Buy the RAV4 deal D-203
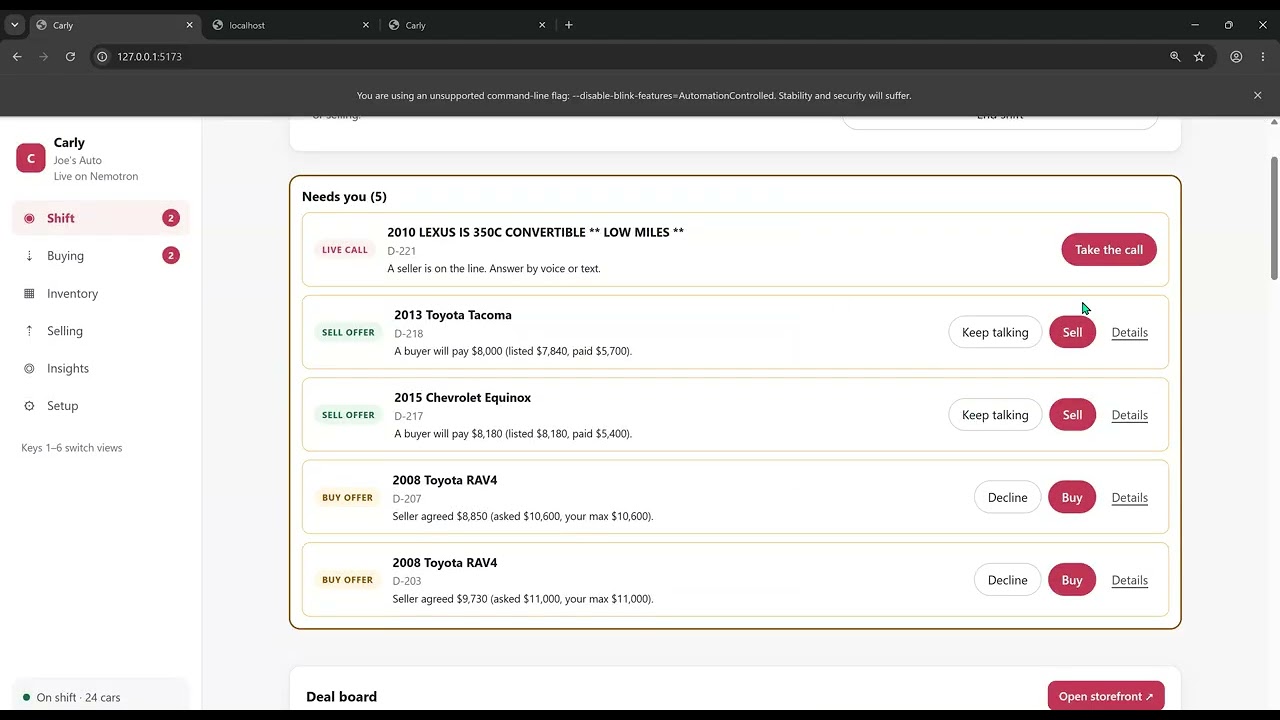 pyautogui.click(x=1072, y=580)
